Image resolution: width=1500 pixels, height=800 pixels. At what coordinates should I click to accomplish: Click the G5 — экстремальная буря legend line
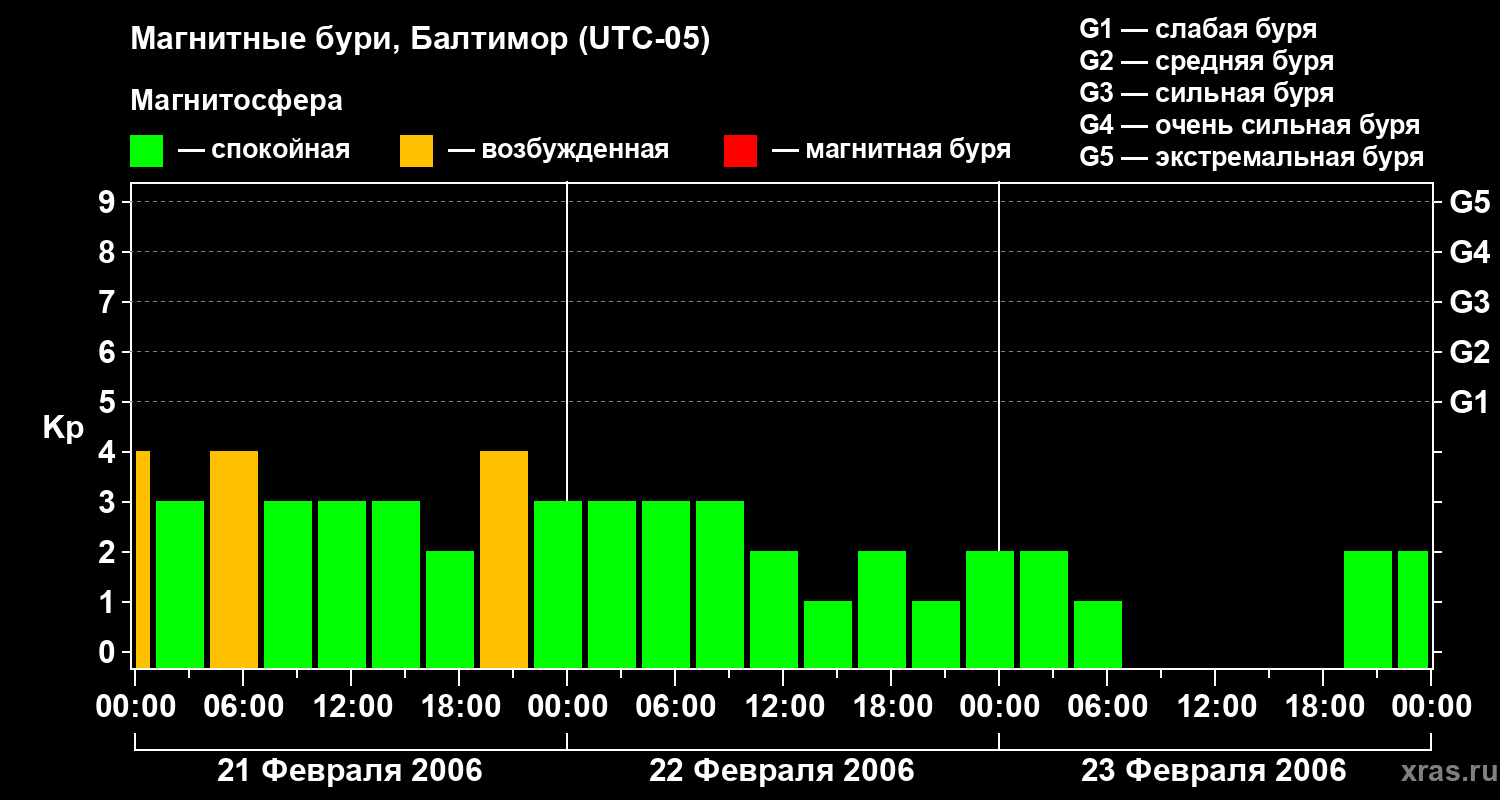[1251, 157]
